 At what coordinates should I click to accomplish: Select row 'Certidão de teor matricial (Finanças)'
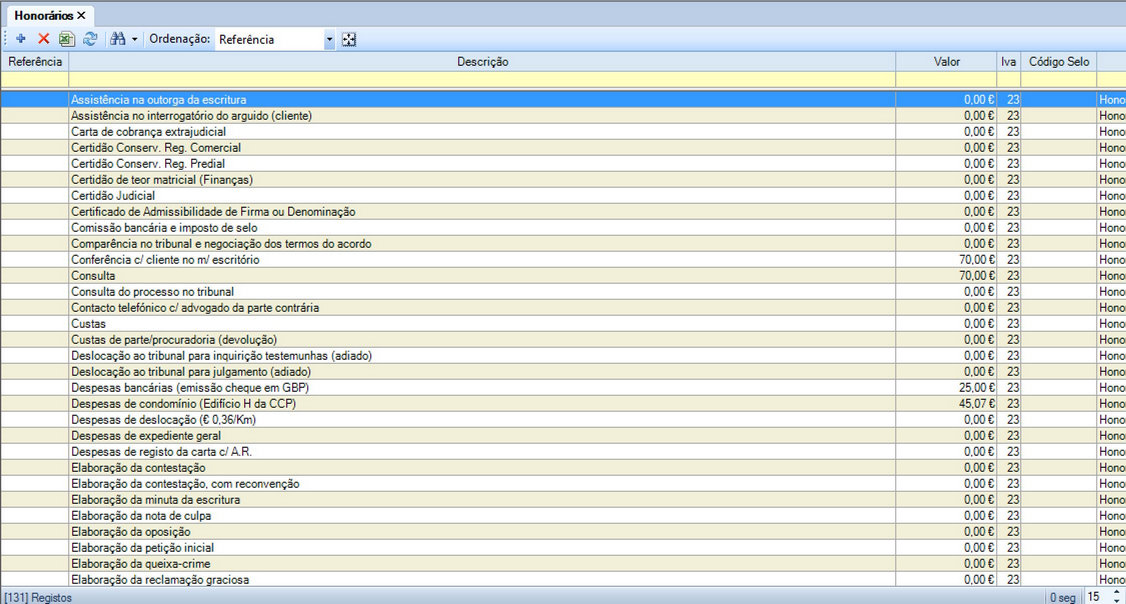click(x=563, y=180)
